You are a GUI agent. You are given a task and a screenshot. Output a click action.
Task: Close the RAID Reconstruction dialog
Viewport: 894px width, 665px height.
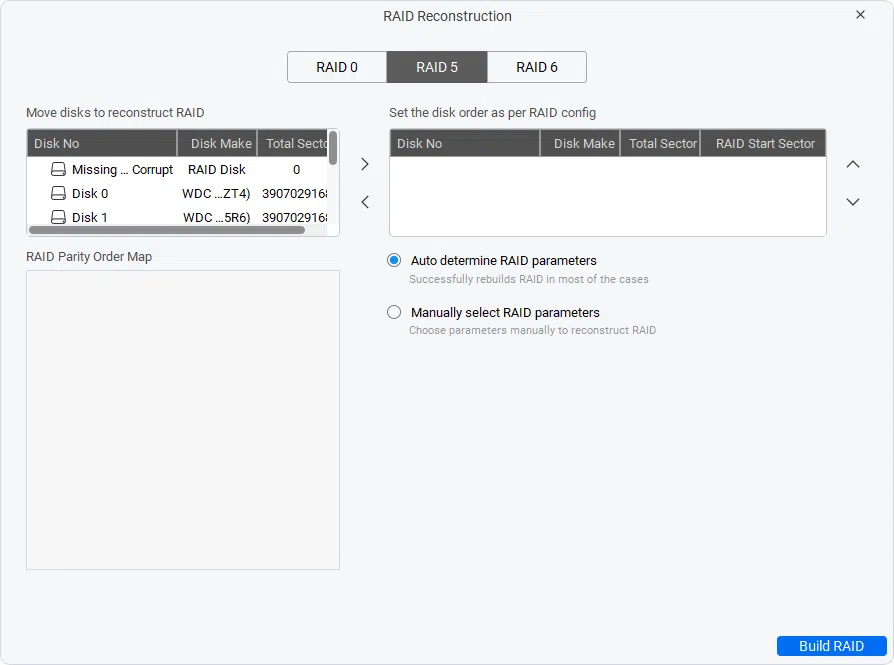tap(861, 15)
